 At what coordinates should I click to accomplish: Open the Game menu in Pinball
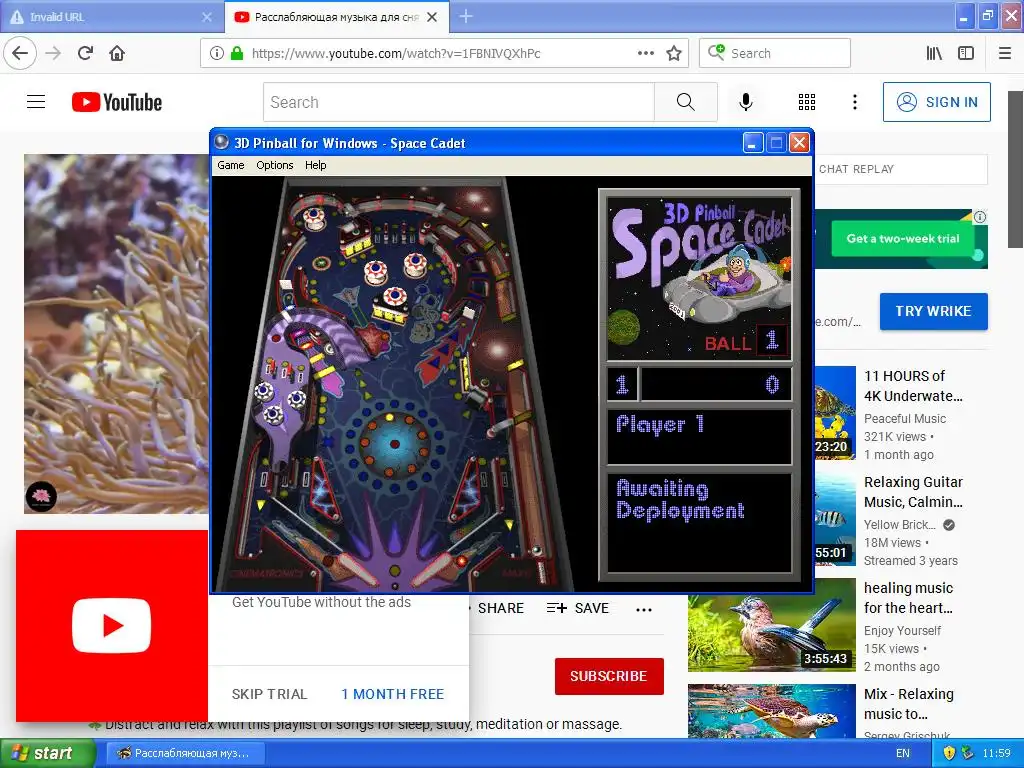(x=231, y=165)
